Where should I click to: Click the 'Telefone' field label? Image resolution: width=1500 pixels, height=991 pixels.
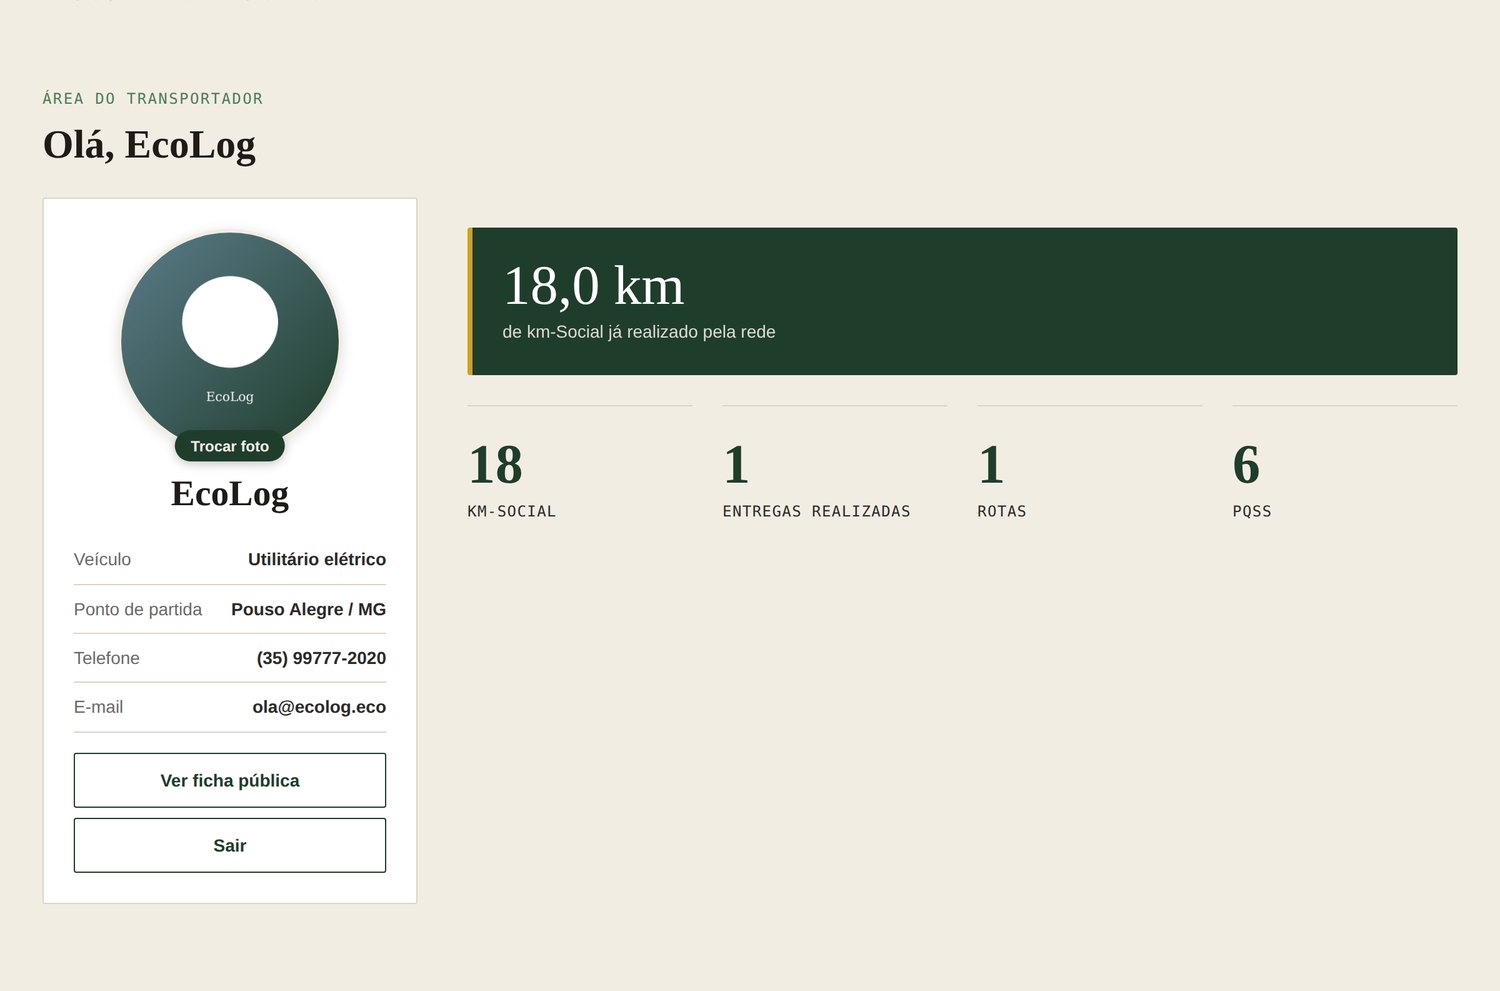pos(107,658)
